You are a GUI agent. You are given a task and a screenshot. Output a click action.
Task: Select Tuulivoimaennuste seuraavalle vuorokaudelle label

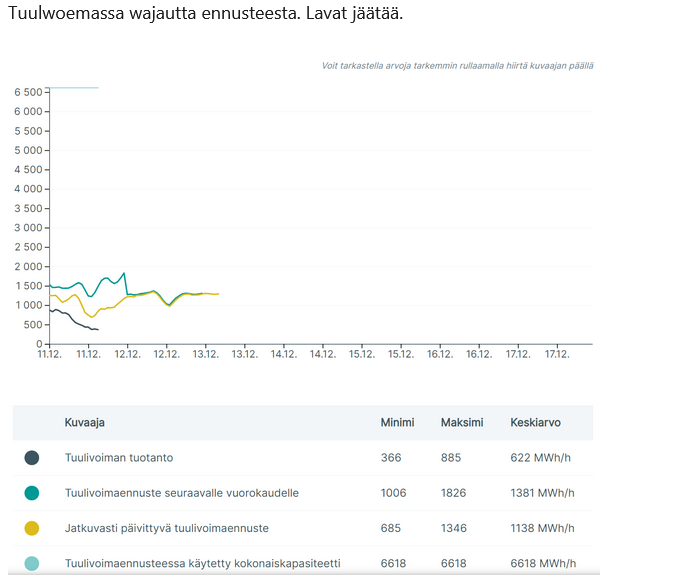[x=182, y=493]
